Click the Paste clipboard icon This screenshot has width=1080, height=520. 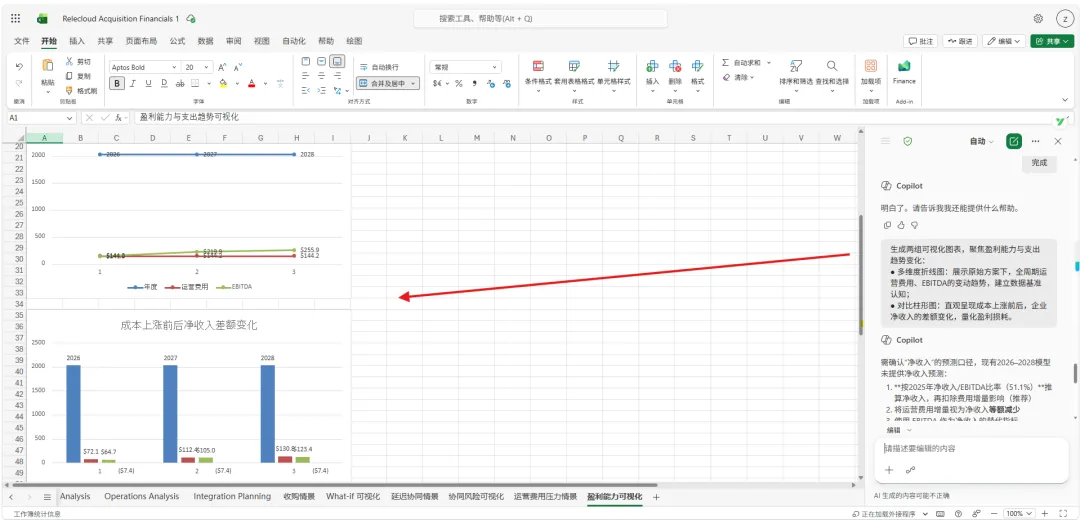pos(48,65)
